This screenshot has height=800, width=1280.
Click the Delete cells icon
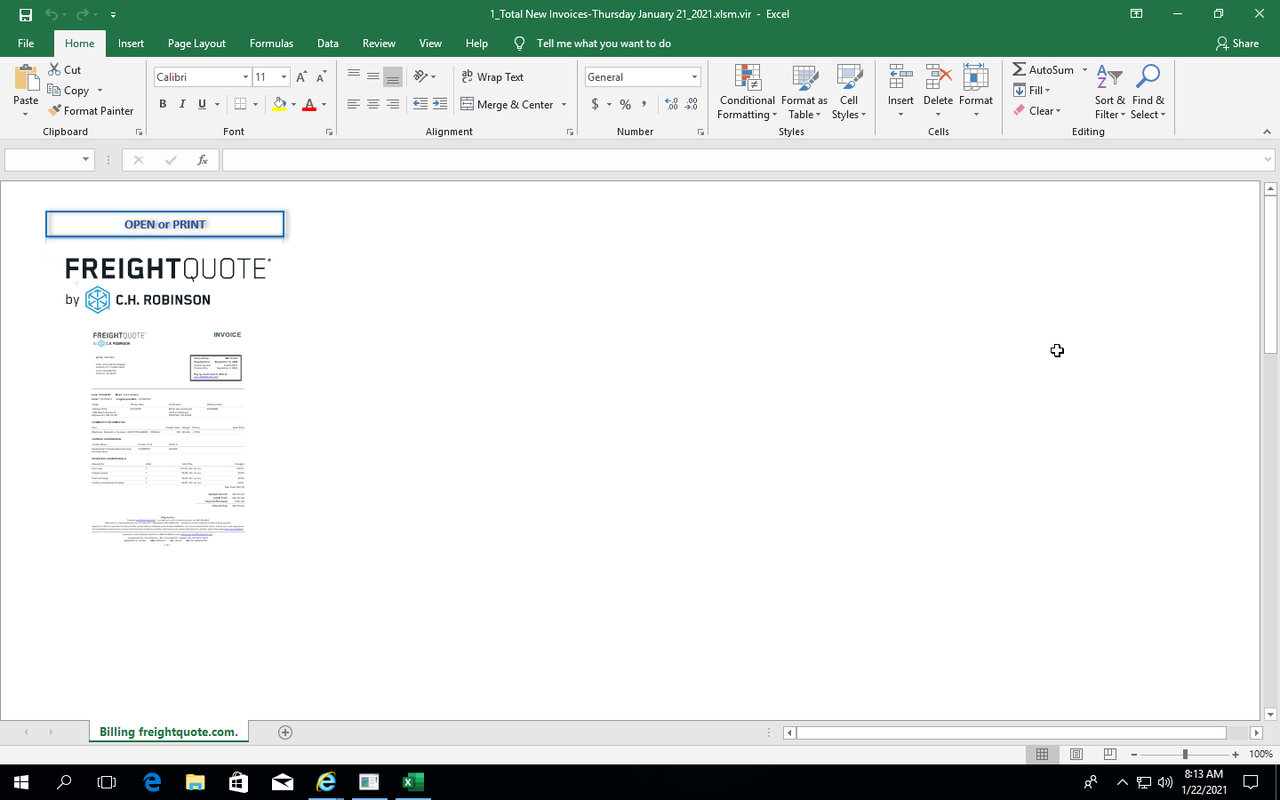[x=938, y=79]
